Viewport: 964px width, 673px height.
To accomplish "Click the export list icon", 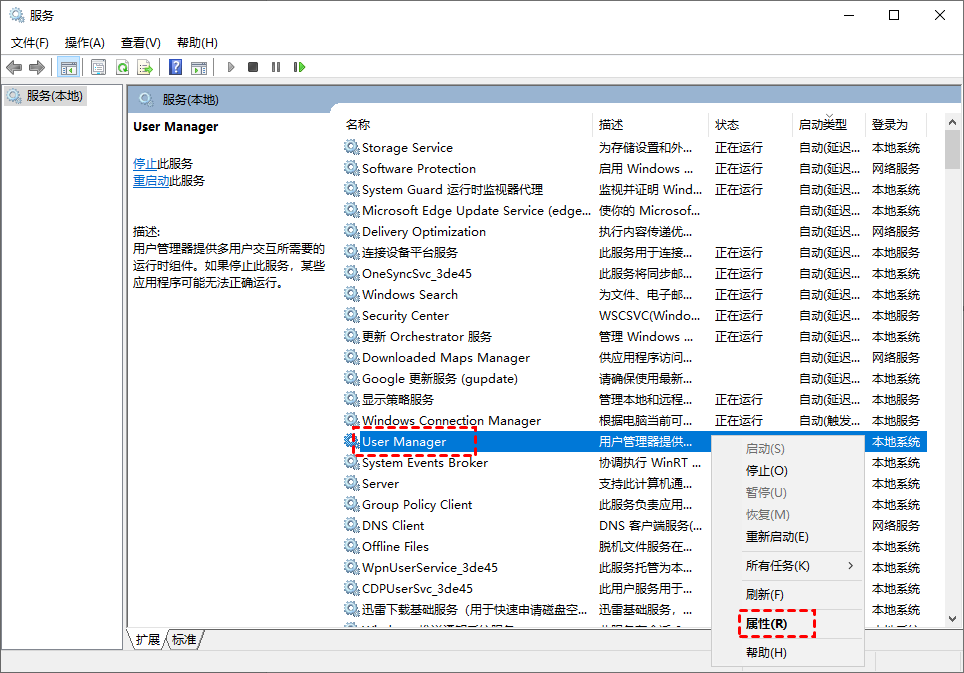I will click(x=146, y=66).
